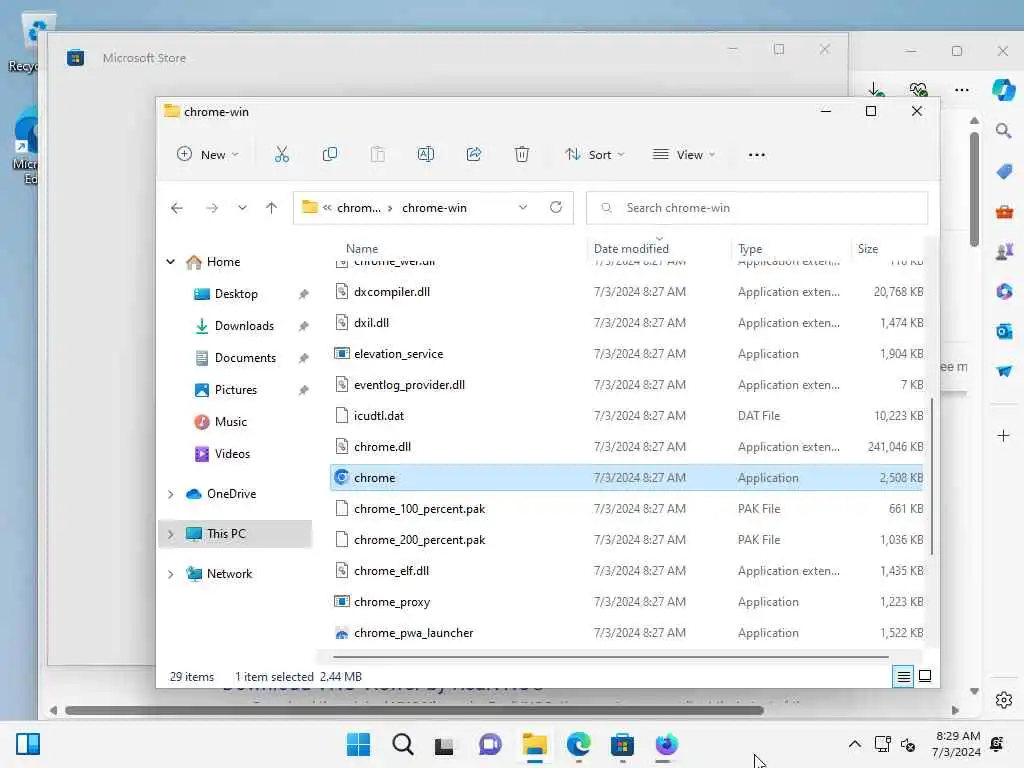Unpin Pictures using its pin icon

pyautogui.click(x=304, y=390)
